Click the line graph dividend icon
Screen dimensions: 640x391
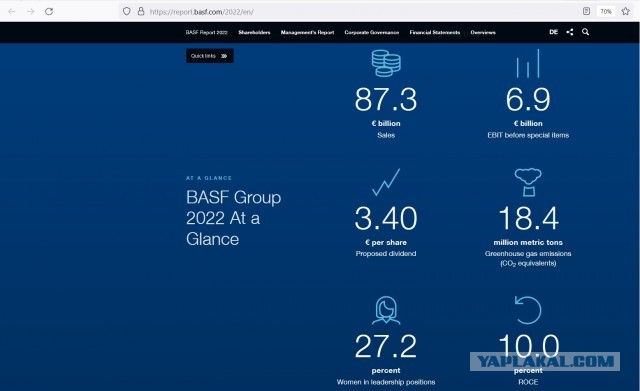pyautogui.click(x=386, y=182)
